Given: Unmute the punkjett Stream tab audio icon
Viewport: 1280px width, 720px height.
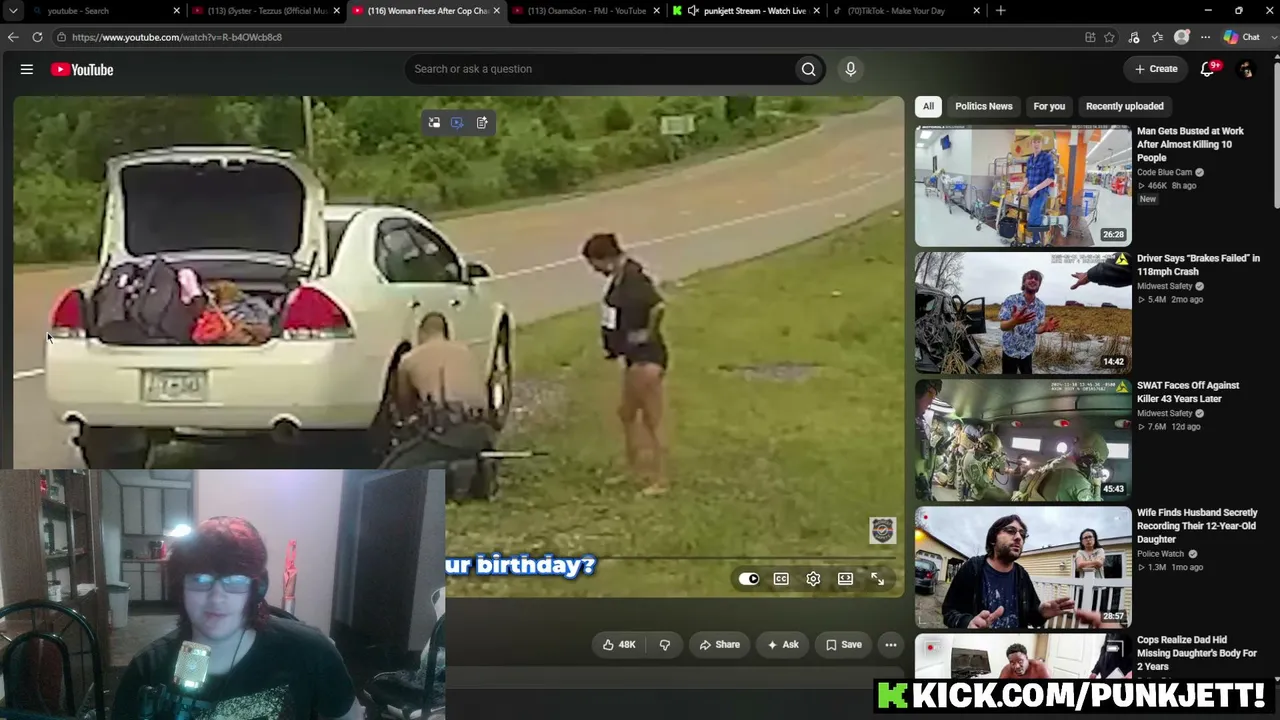Looking at the screenshot, I should point(693,11).
